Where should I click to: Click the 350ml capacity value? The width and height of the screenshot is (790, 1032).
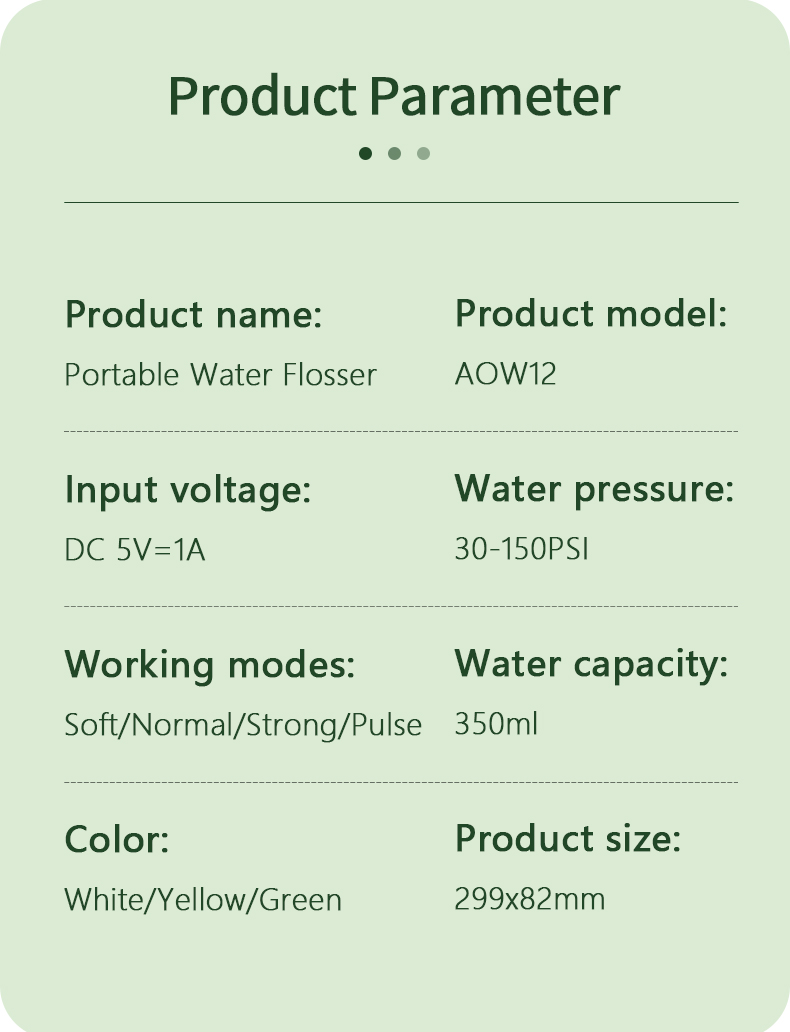coord(496,723)
